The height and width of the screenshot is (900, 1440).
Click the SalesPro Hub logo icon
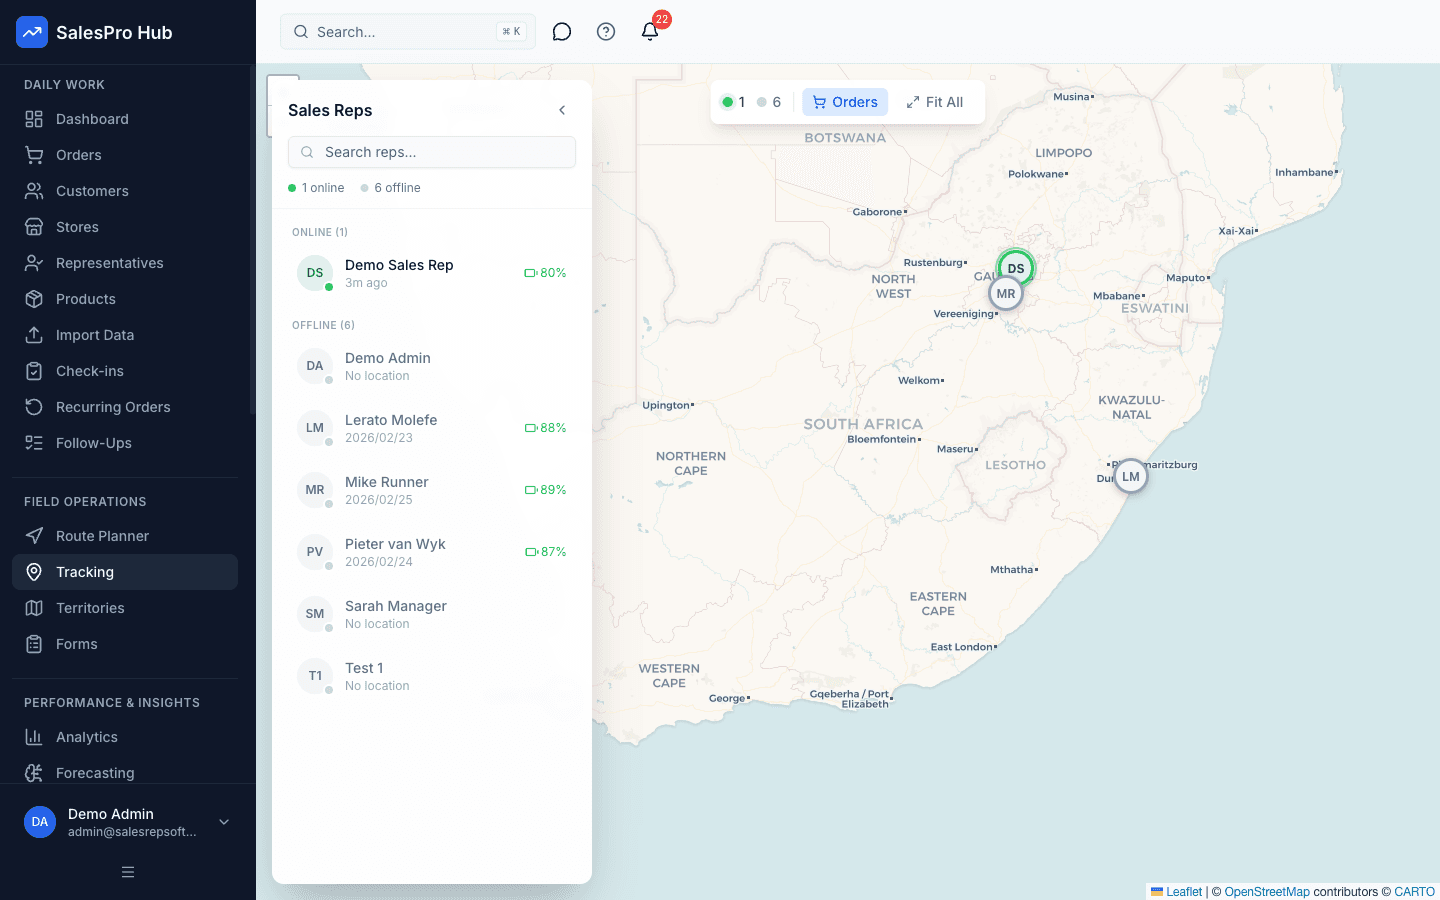pyautogui.click(x=32, y=32)
